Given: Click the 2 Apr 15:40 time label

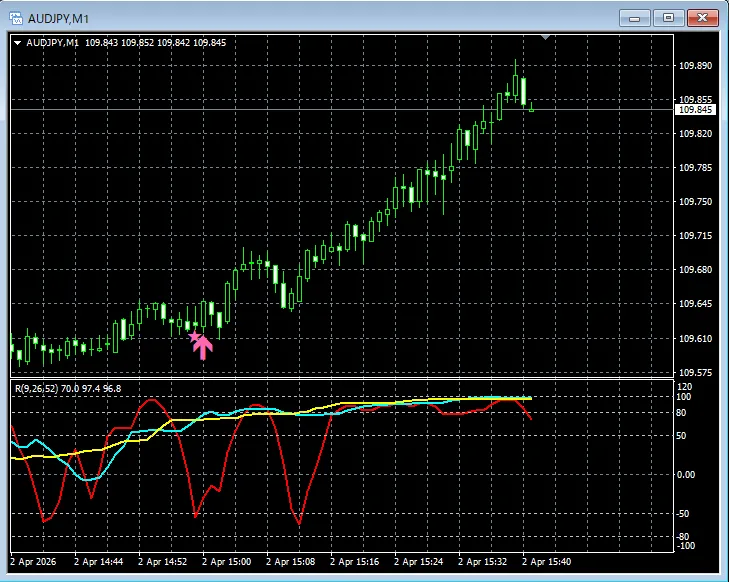Looking at the screenshot, I should pos(547,562).
